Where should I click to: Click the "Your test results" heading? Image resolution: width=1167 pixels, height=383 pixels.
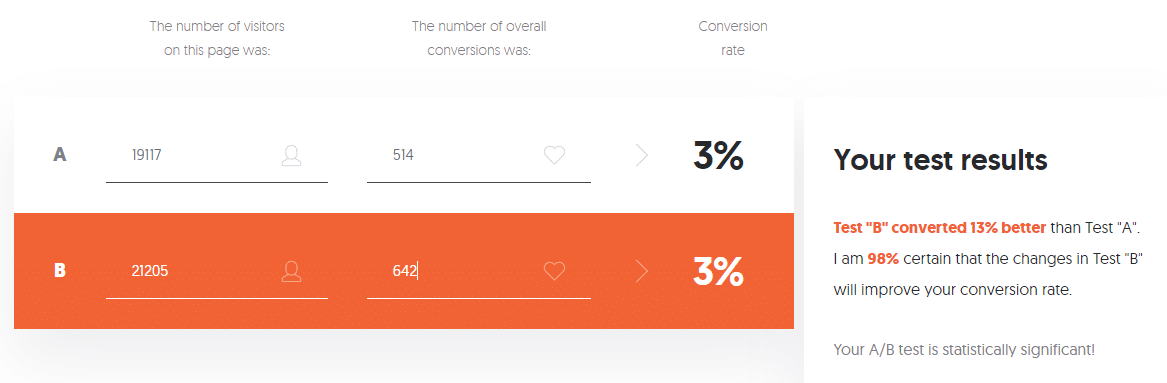tap(940, 159)
